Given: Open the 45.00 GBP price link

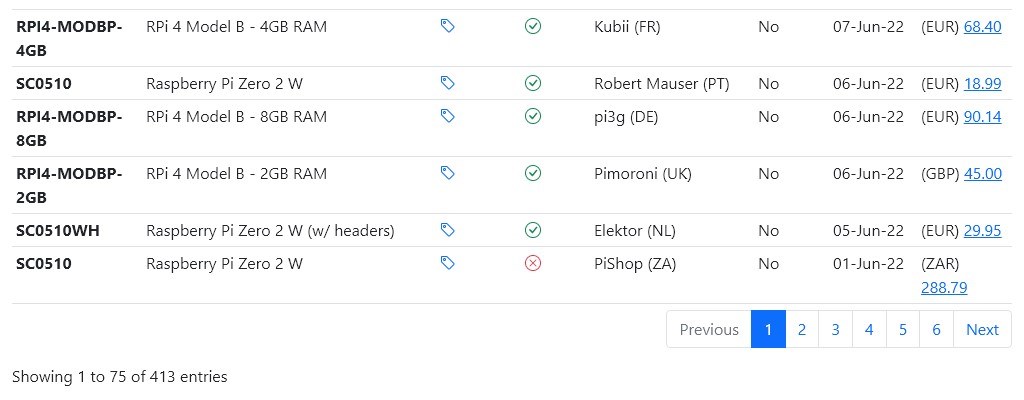Looking at the screenshot, I should tap(982, 174).
